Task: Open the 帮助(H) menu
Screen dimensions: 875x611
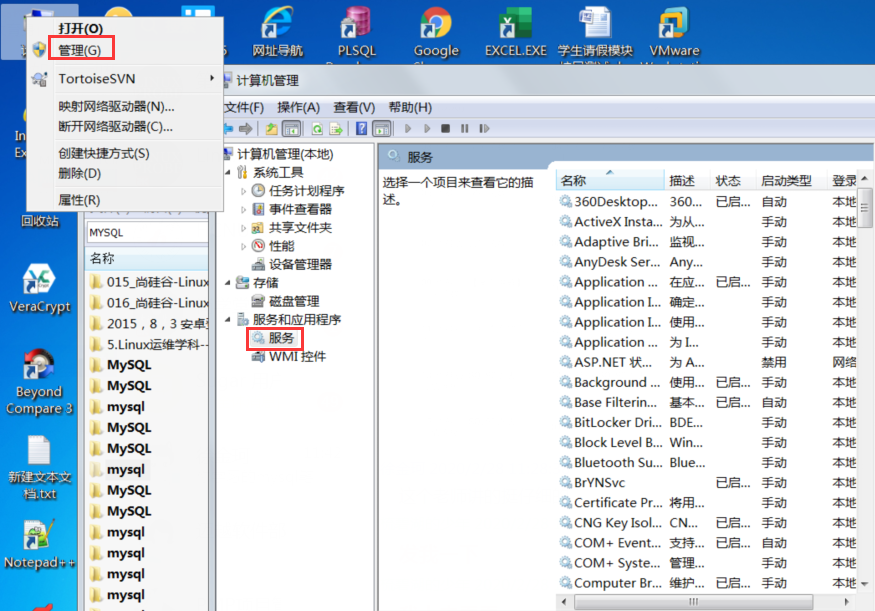Action: (410, 107)
